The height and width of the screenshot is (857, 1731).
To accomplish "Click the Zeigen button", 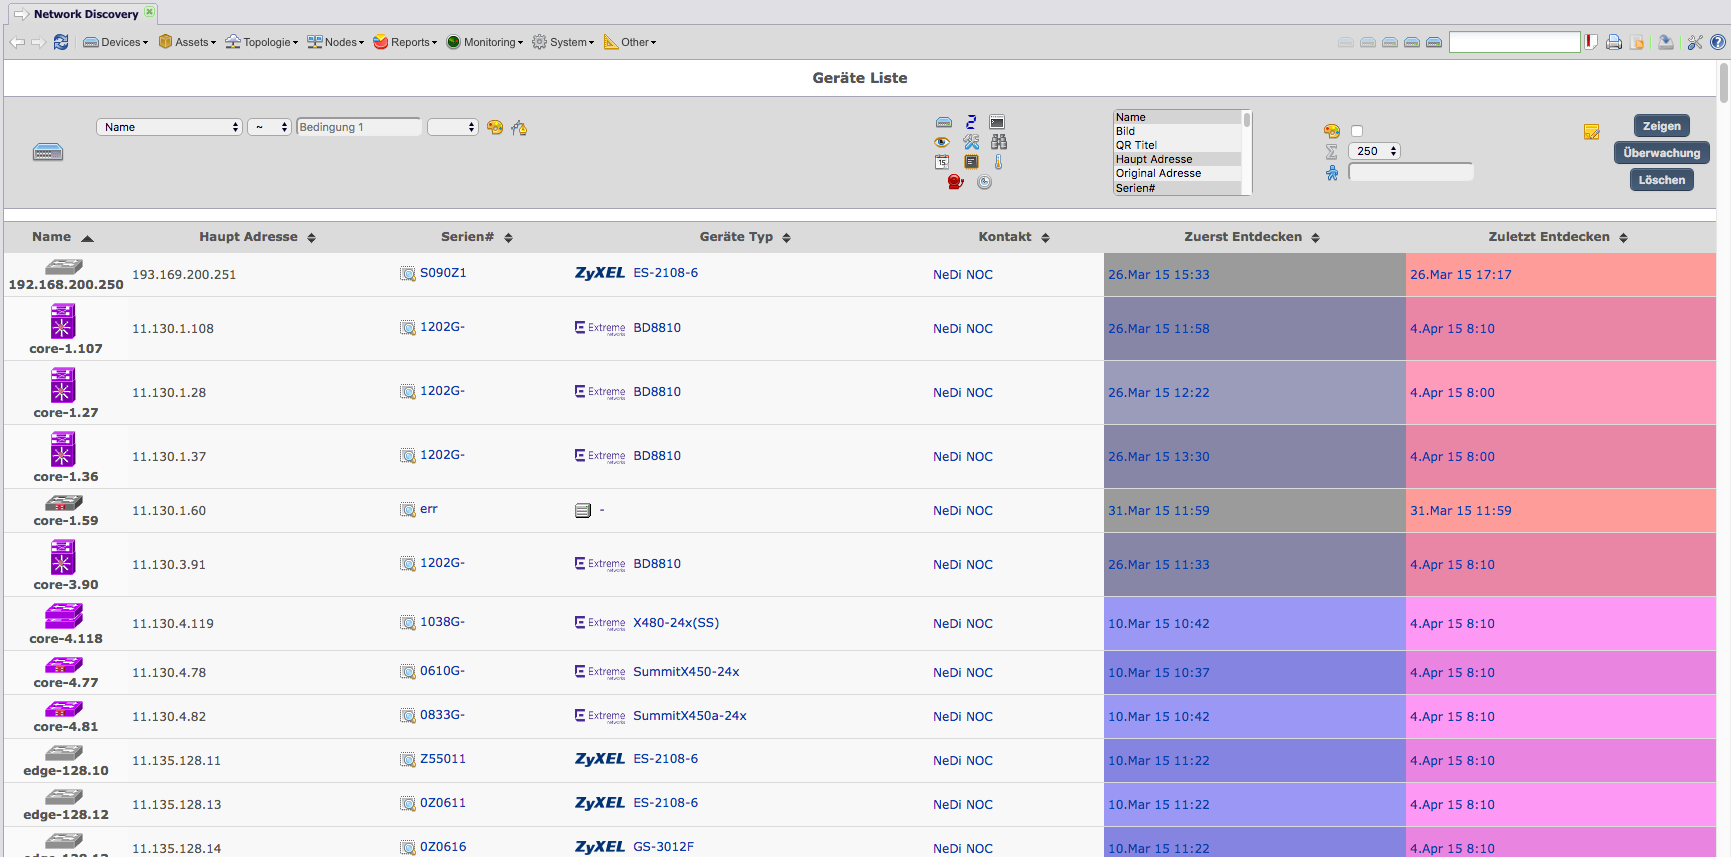I will 1662,126.
